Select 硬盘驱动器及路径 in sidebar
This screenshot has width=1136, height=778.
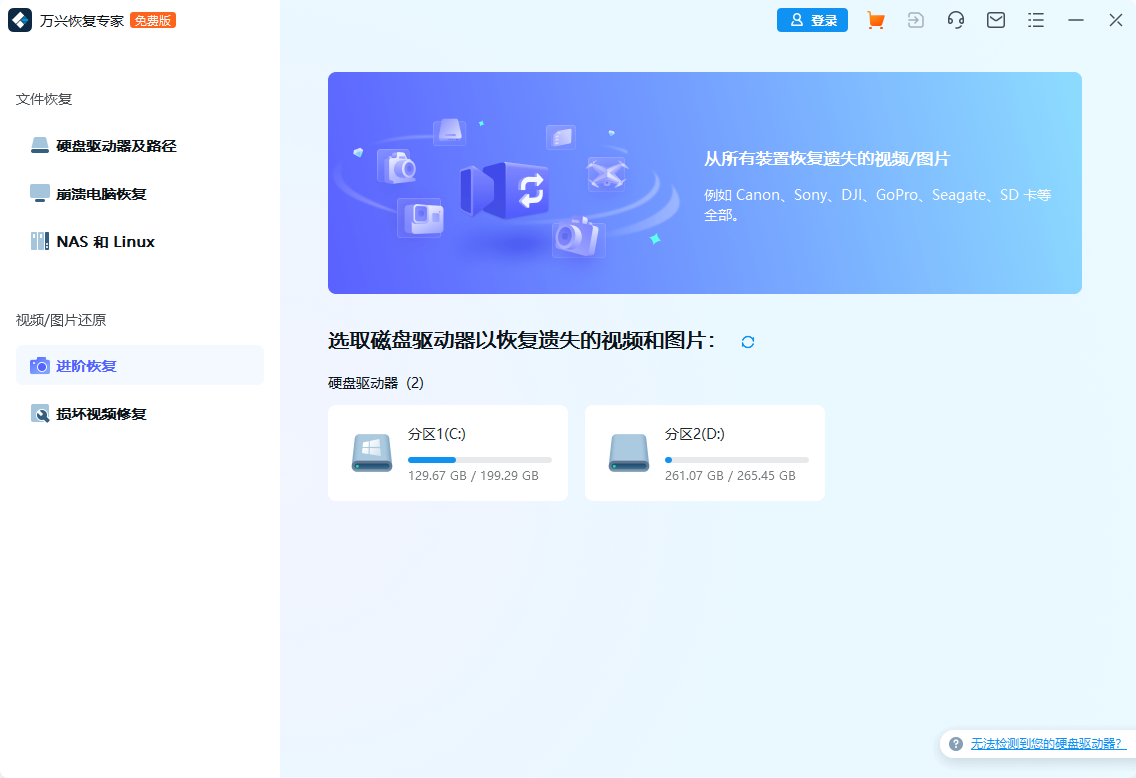pyautogui.click(x=140, y=146)
